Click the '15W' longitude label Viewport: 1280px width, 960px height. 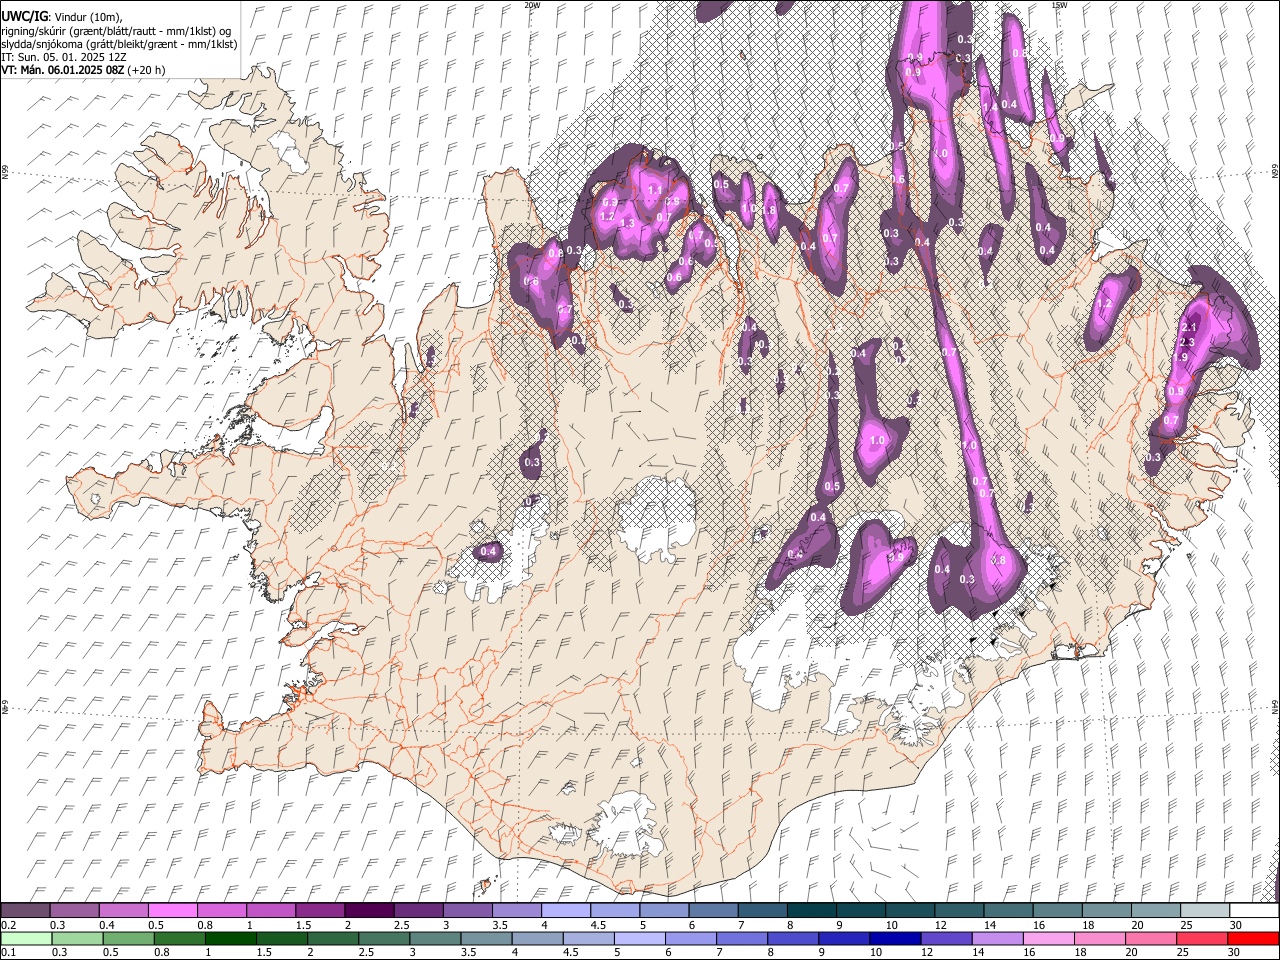[x=1058, y=5]
